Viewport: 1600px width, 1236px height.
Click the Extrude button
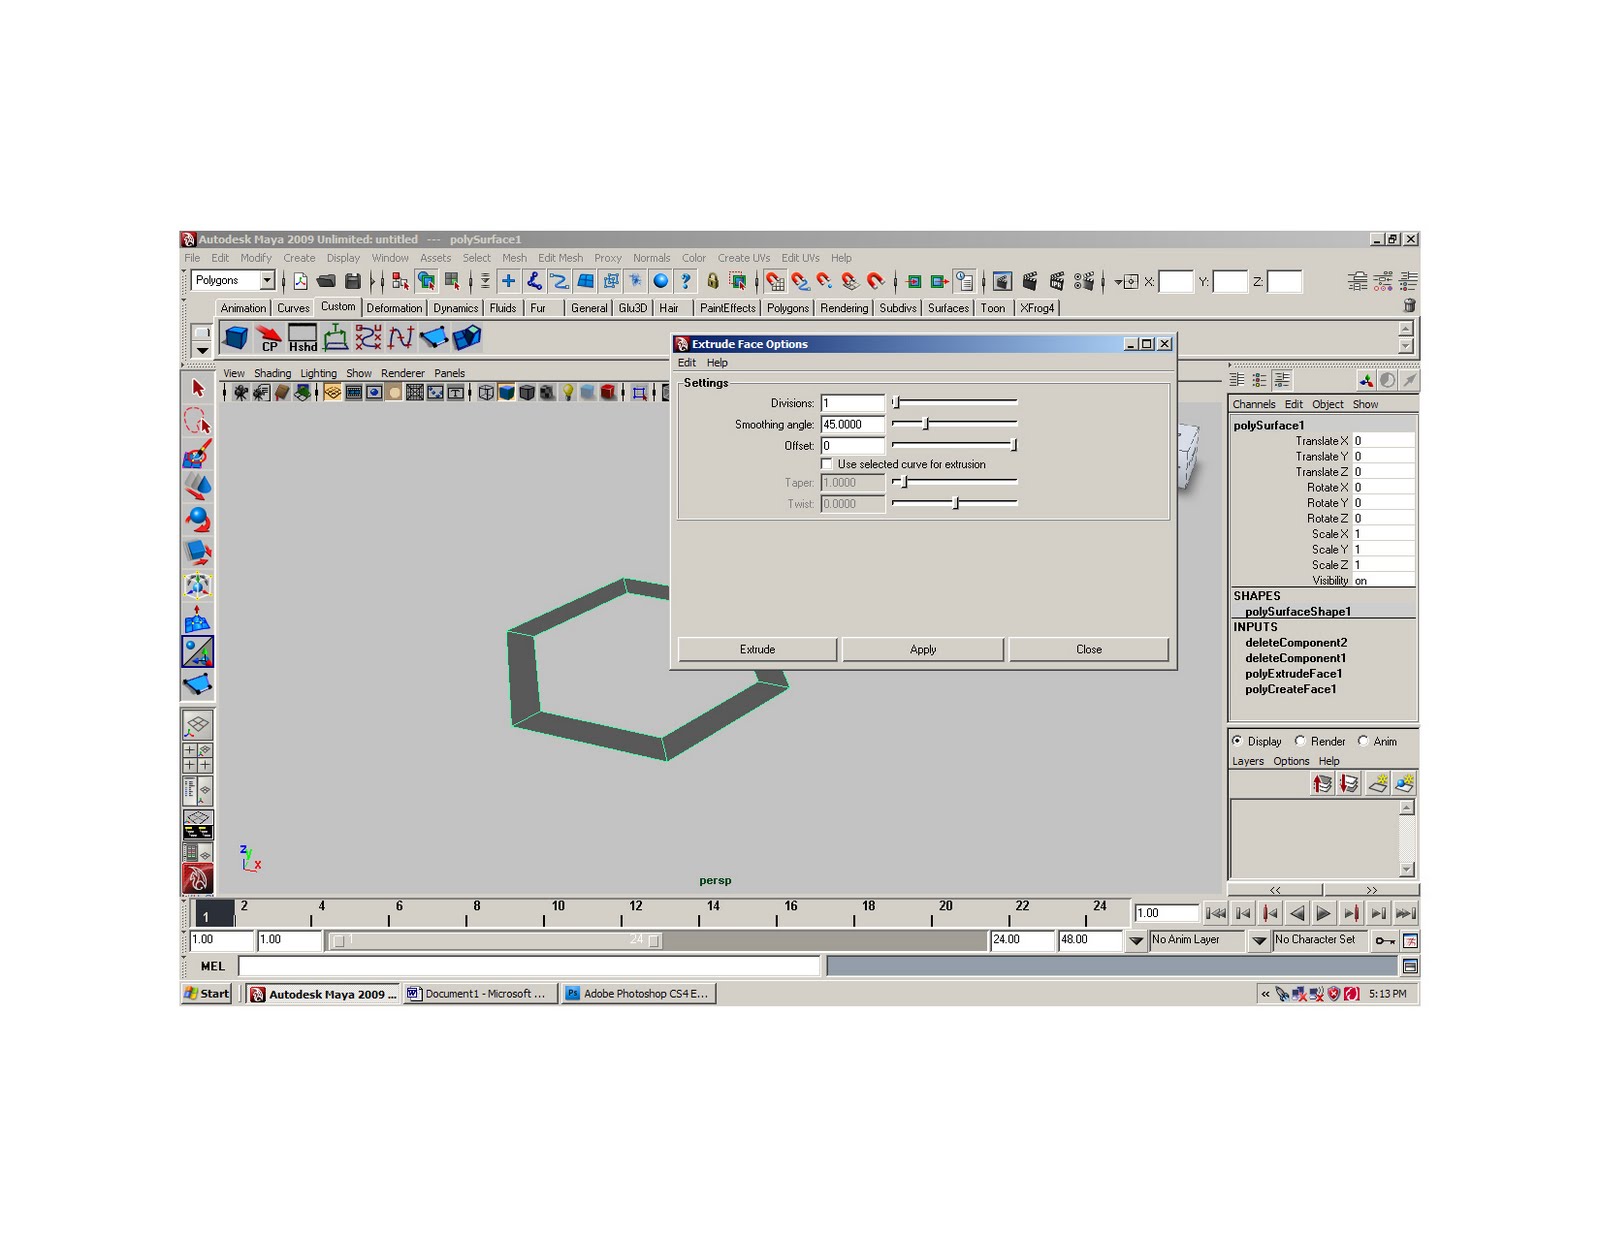(757, 650)
